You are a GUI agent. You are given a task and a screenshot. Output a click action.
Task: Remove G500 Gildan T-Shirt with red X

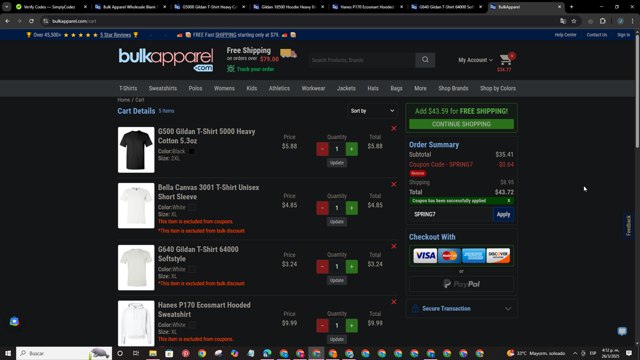click(x=394, y=129)
